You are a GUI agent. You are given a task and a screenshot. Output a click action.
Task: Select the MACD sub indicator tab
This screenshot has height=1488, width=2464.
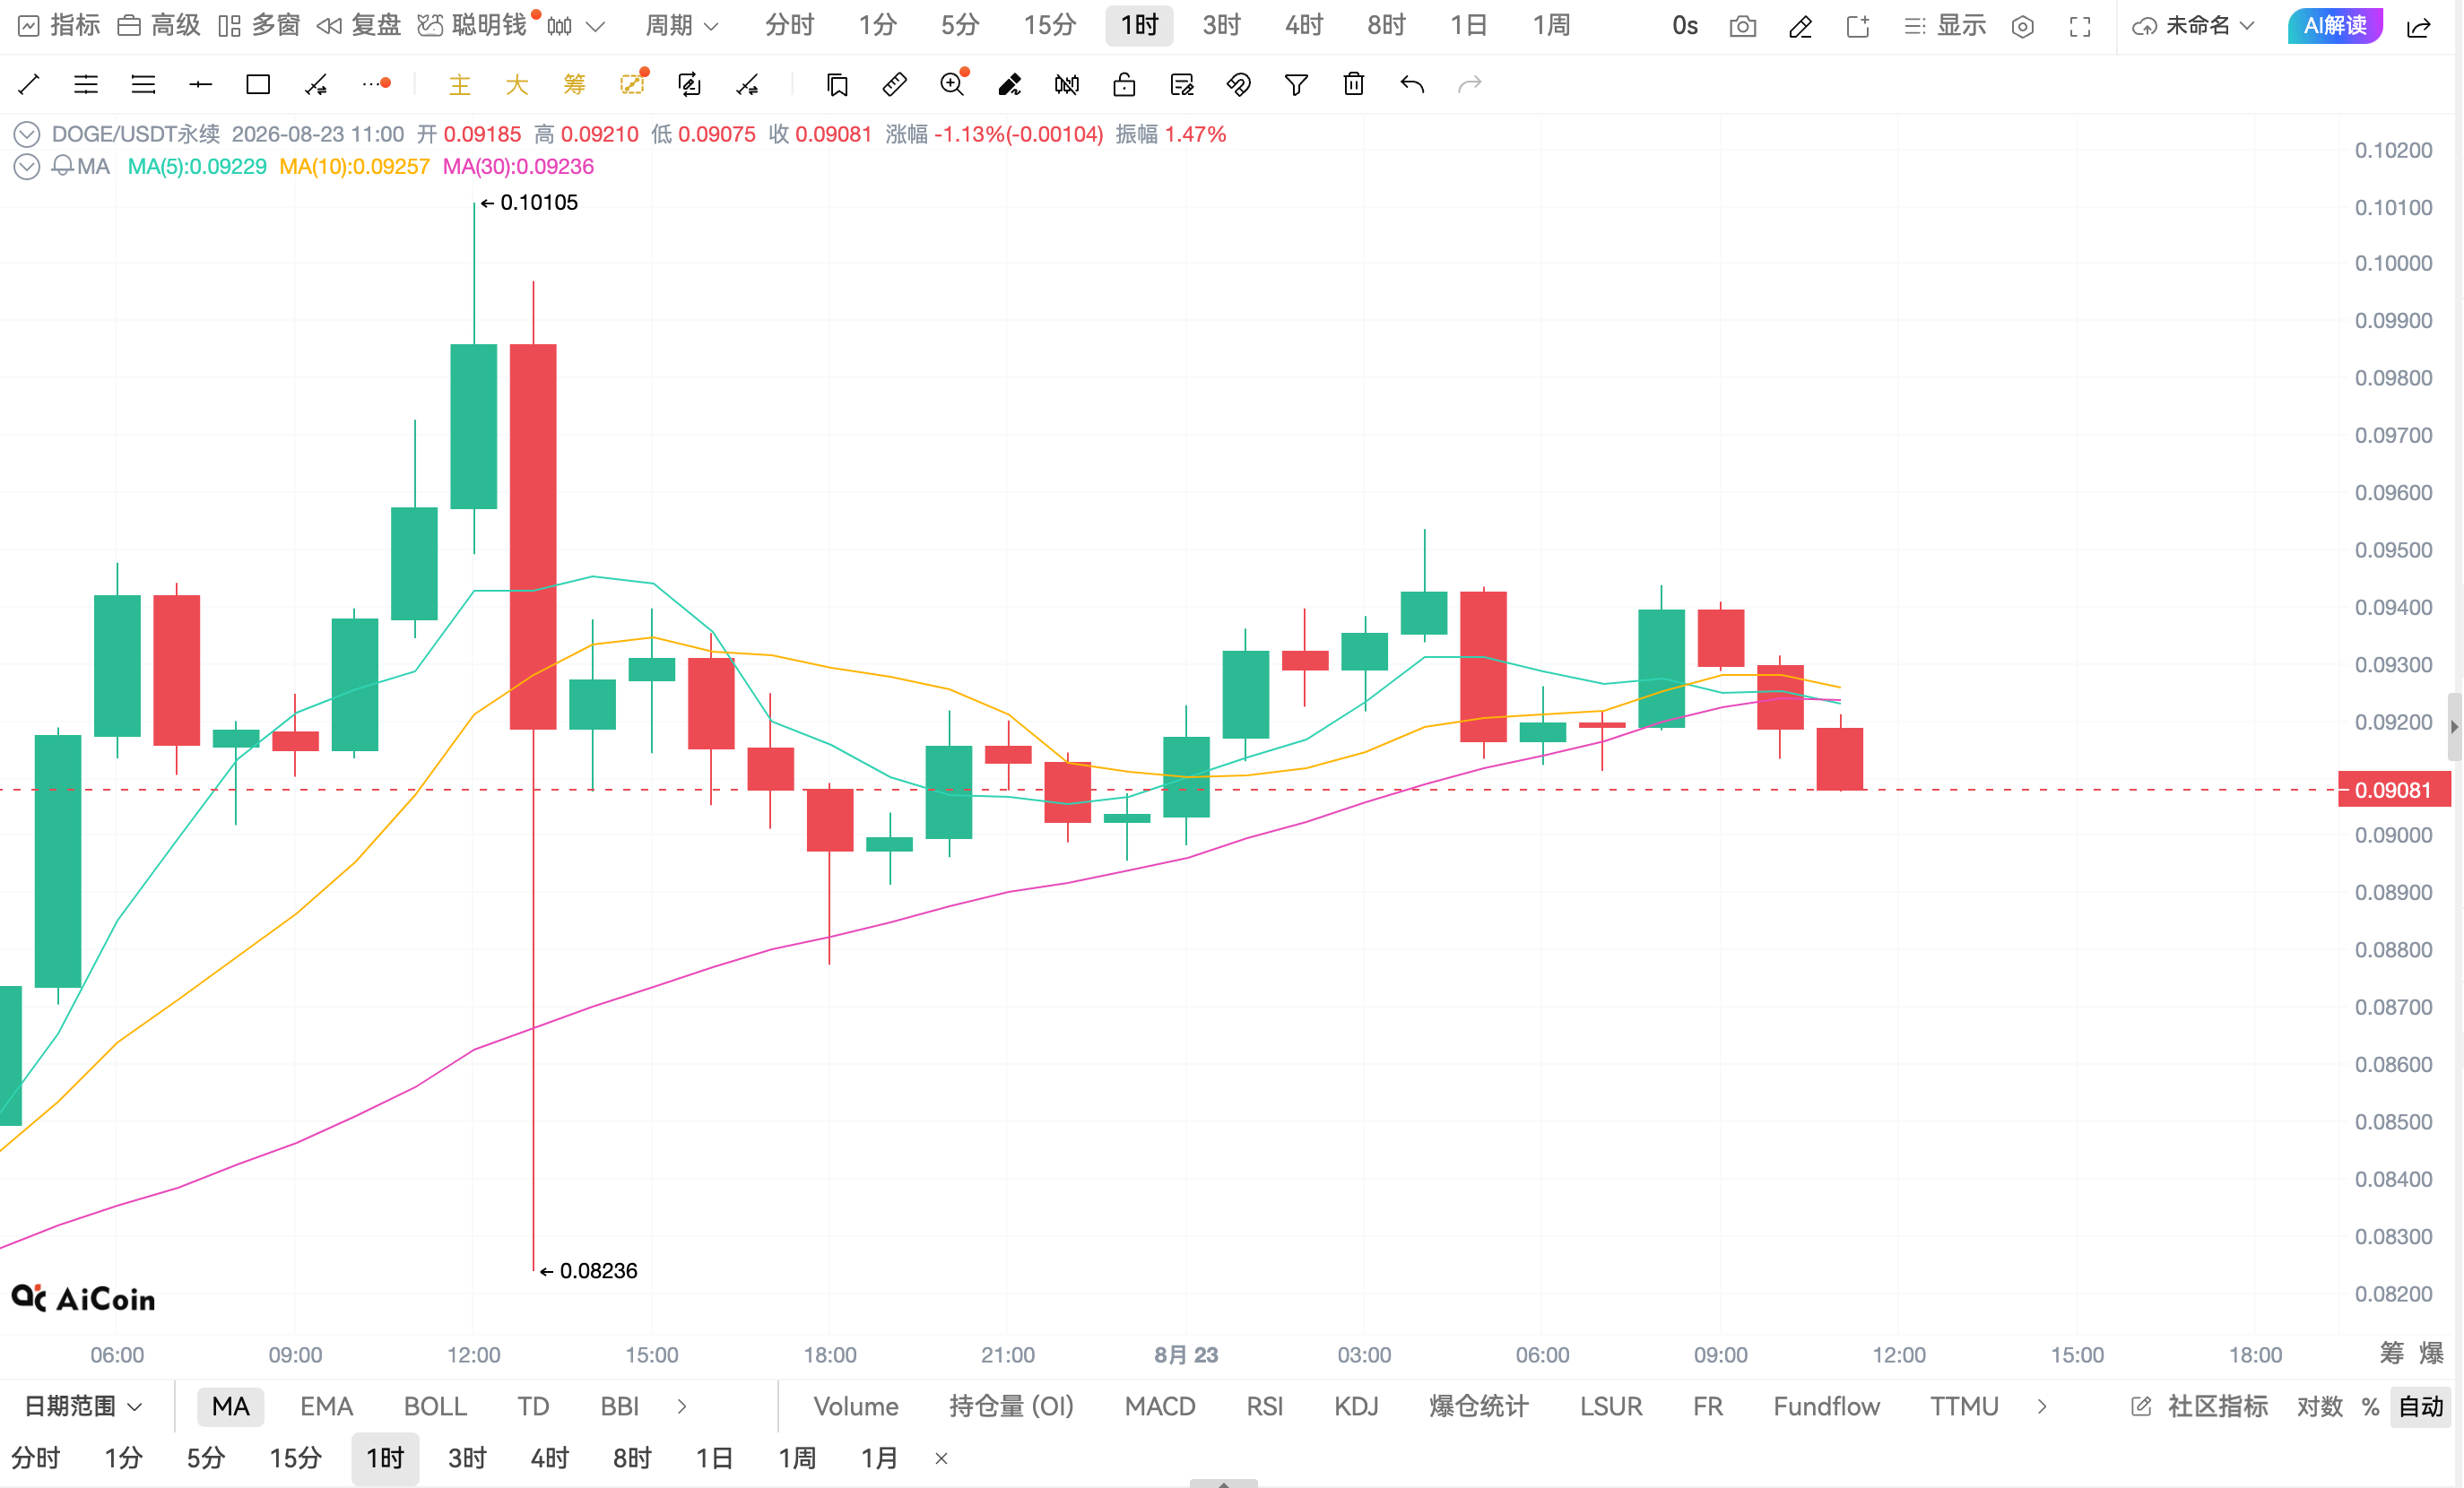pyautogui.click(x=1160, y=1407)
